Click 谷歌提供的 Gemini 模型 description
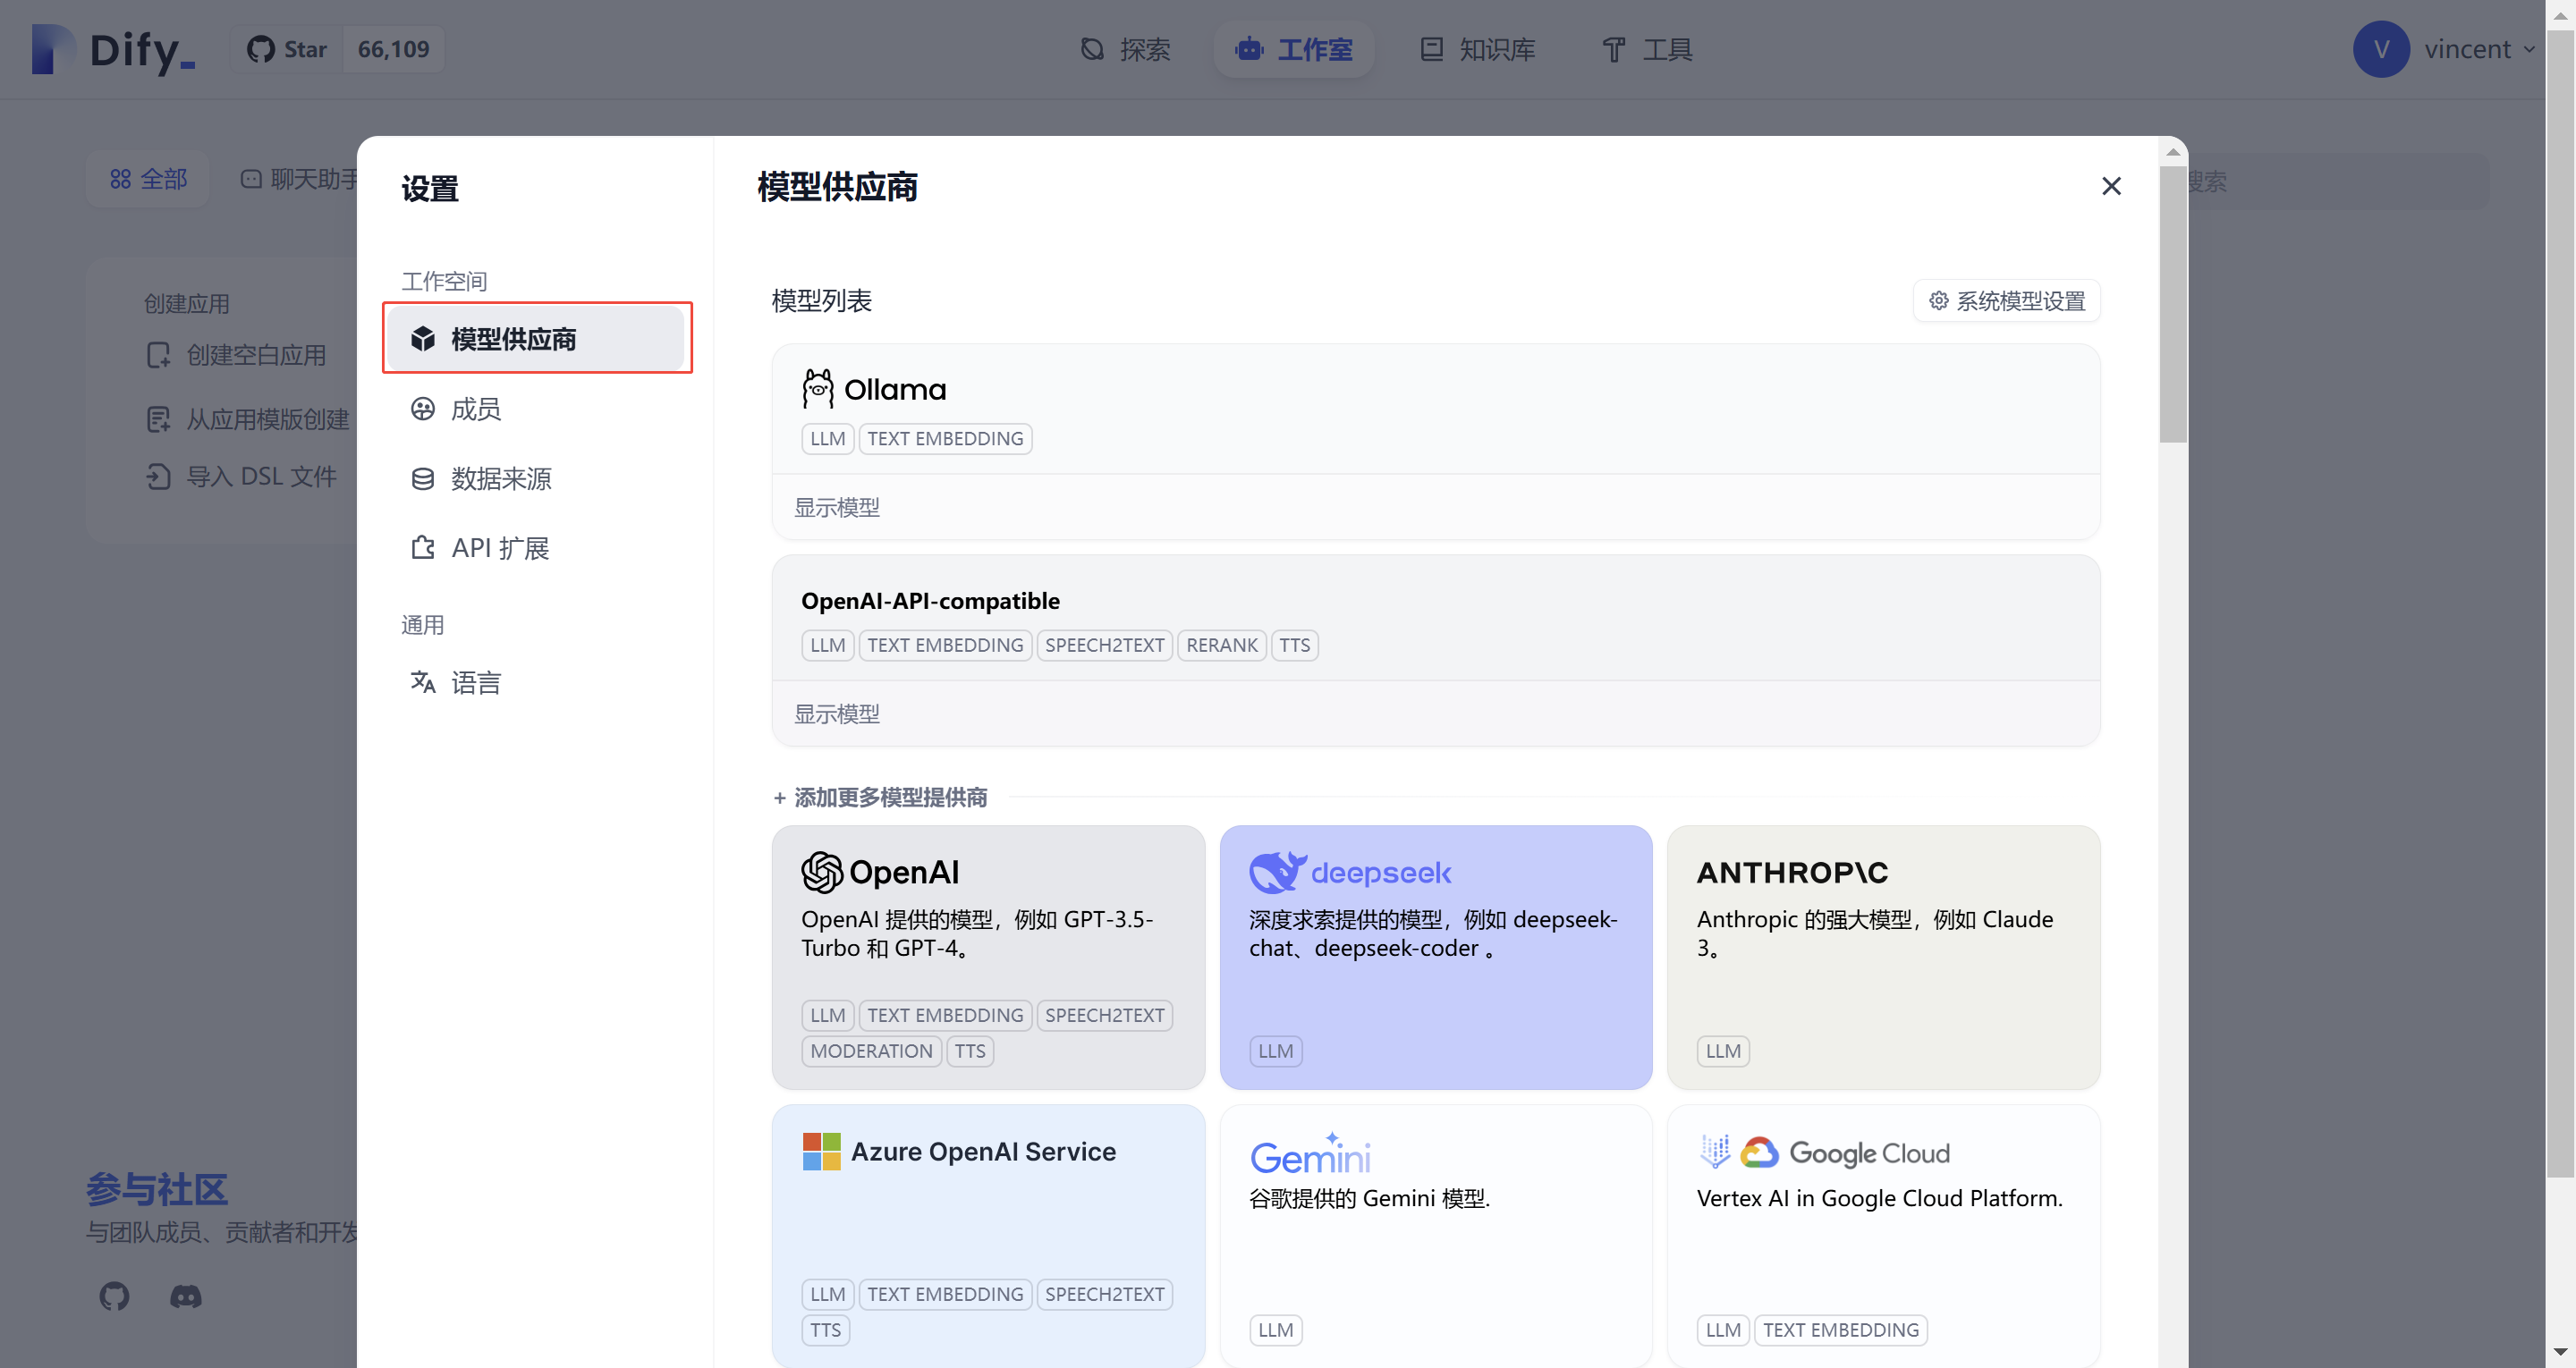The image size is (2576, 1368). pos(1369,1197)
